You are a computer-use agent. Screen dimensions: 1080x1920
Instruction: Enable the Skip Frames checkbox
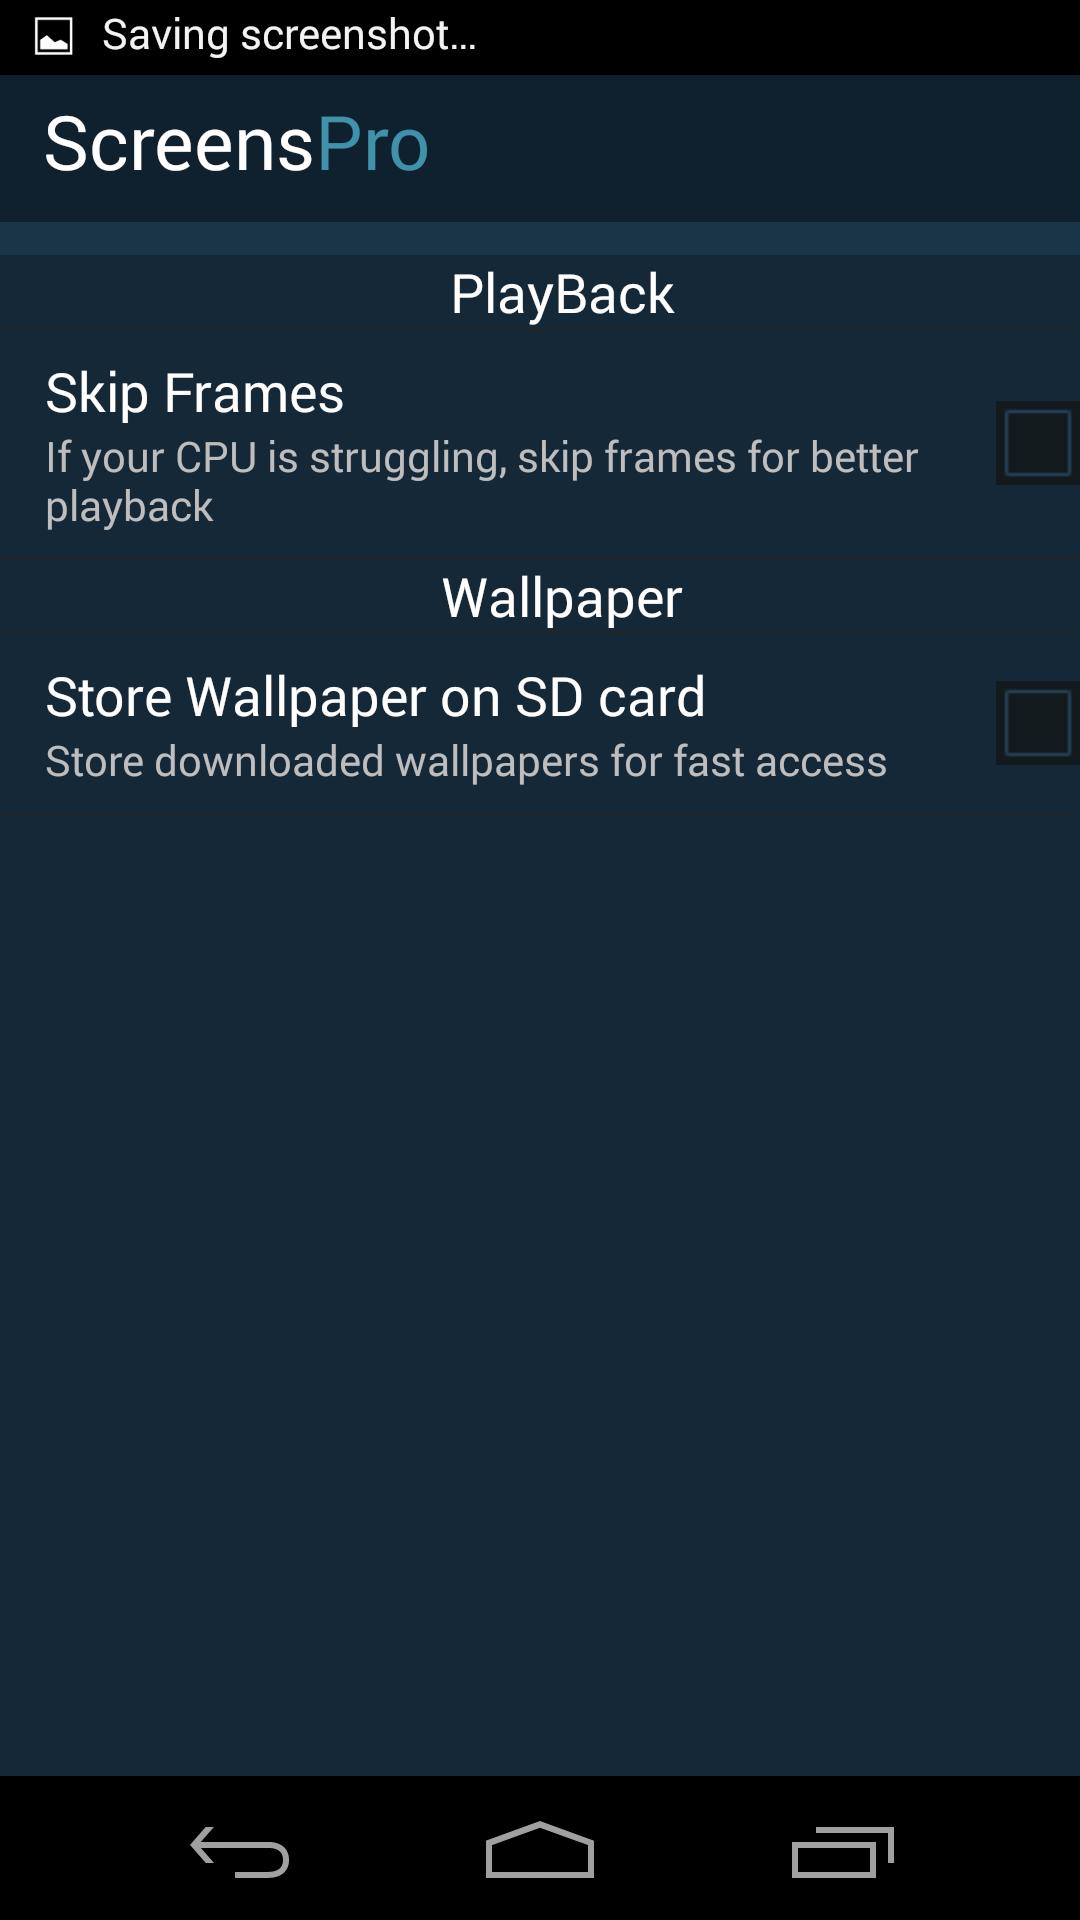click(1037, 442)
